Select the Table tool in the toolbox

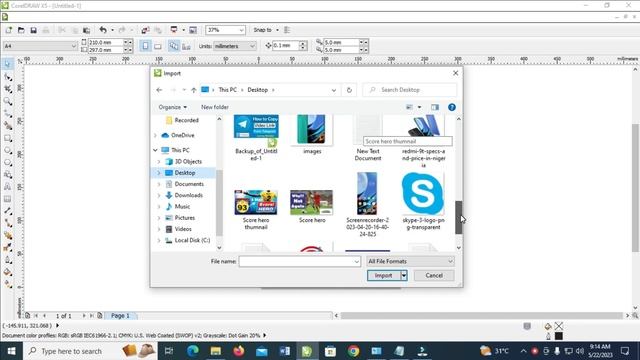7,199
